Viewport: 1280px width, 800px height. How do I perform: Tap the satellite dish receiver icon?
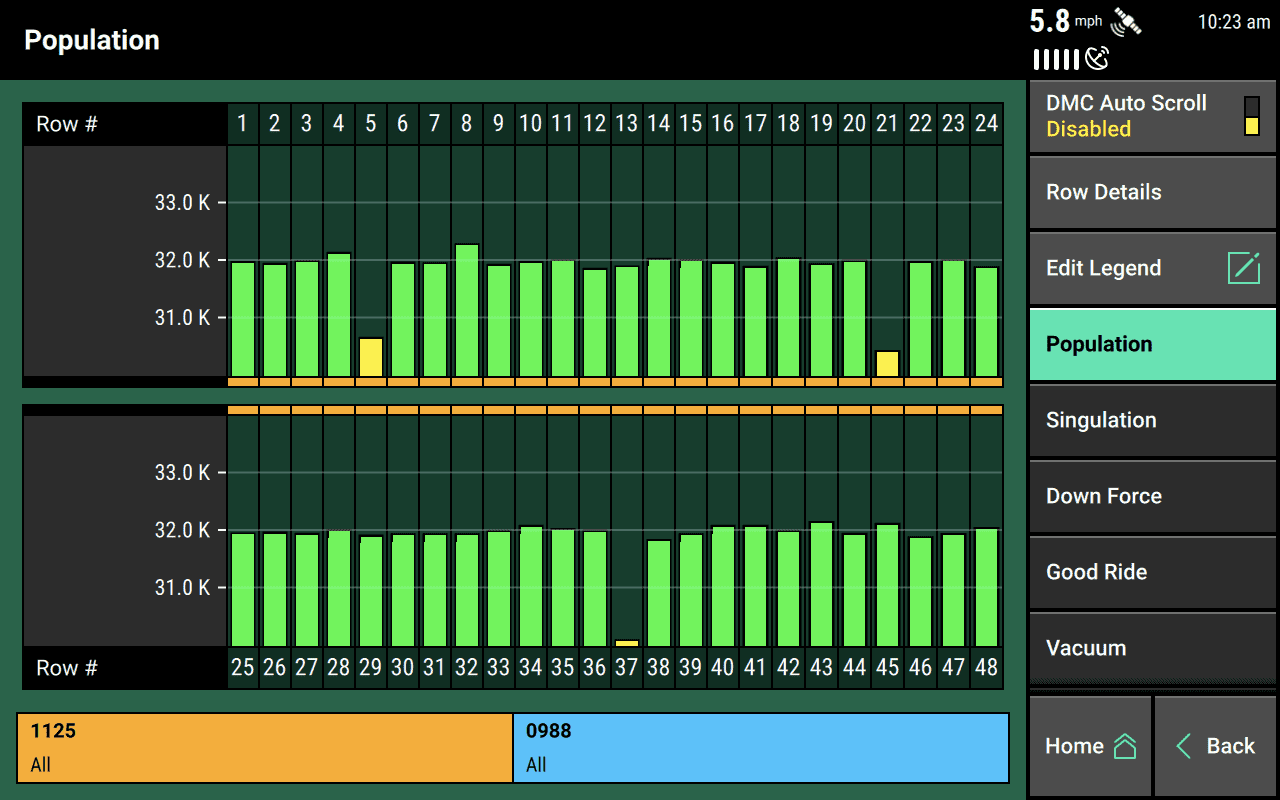pyautogui.click(x=1096, y=60)
